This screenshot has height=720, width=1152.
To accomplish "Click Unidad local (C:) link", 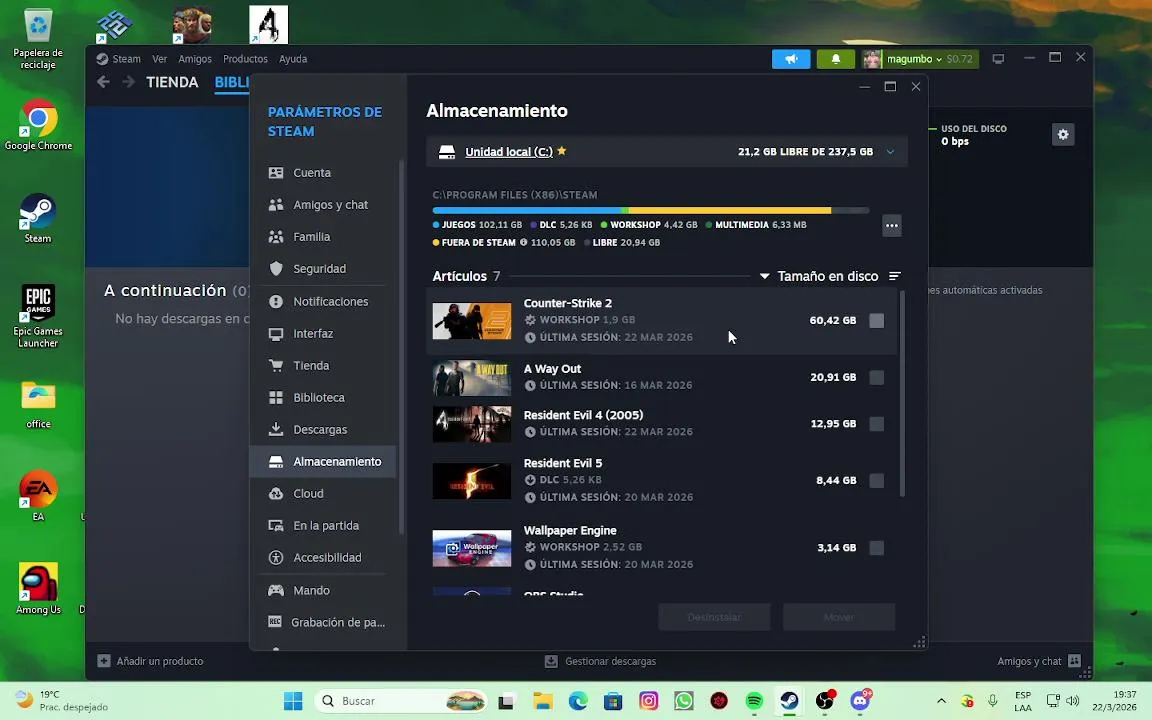I will click(508, 152).
